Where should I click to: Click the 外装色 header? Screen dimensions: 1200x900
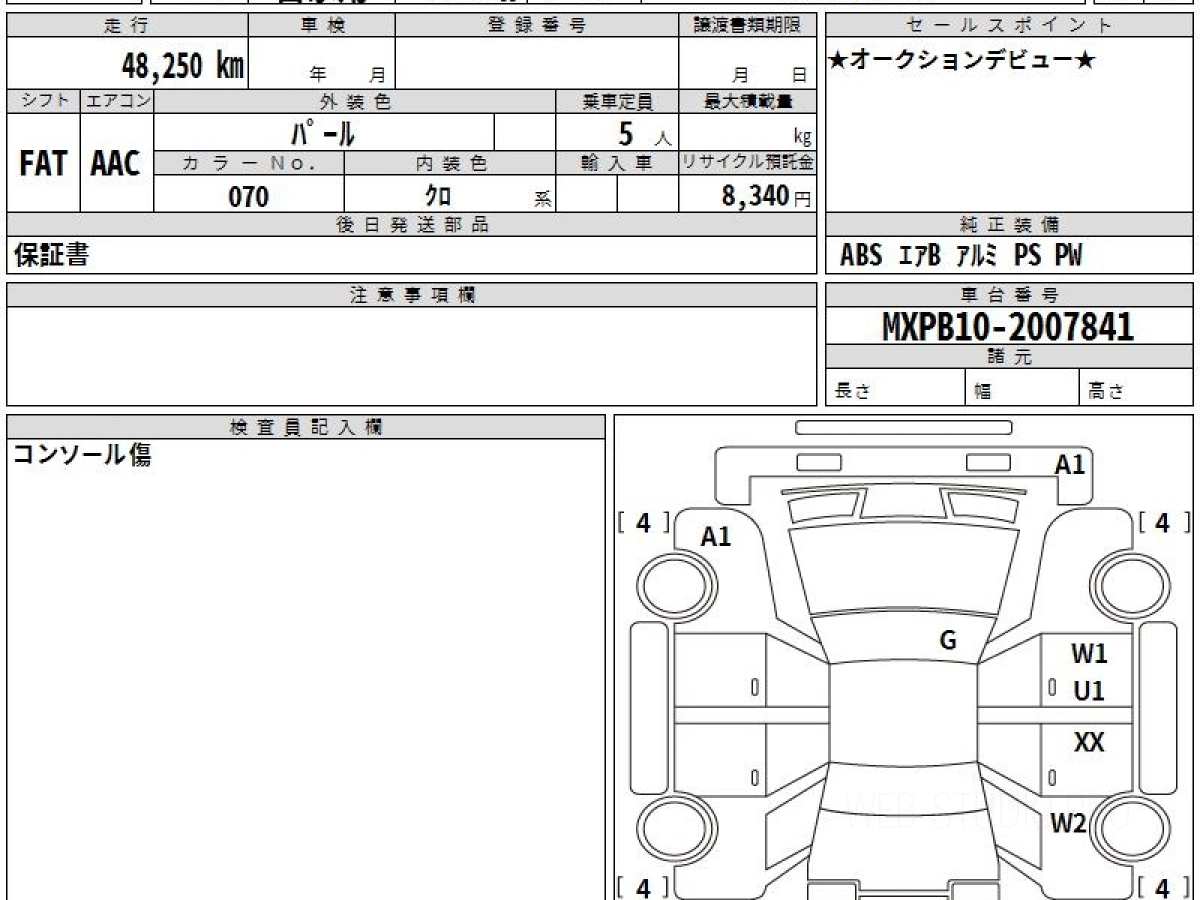355,101
